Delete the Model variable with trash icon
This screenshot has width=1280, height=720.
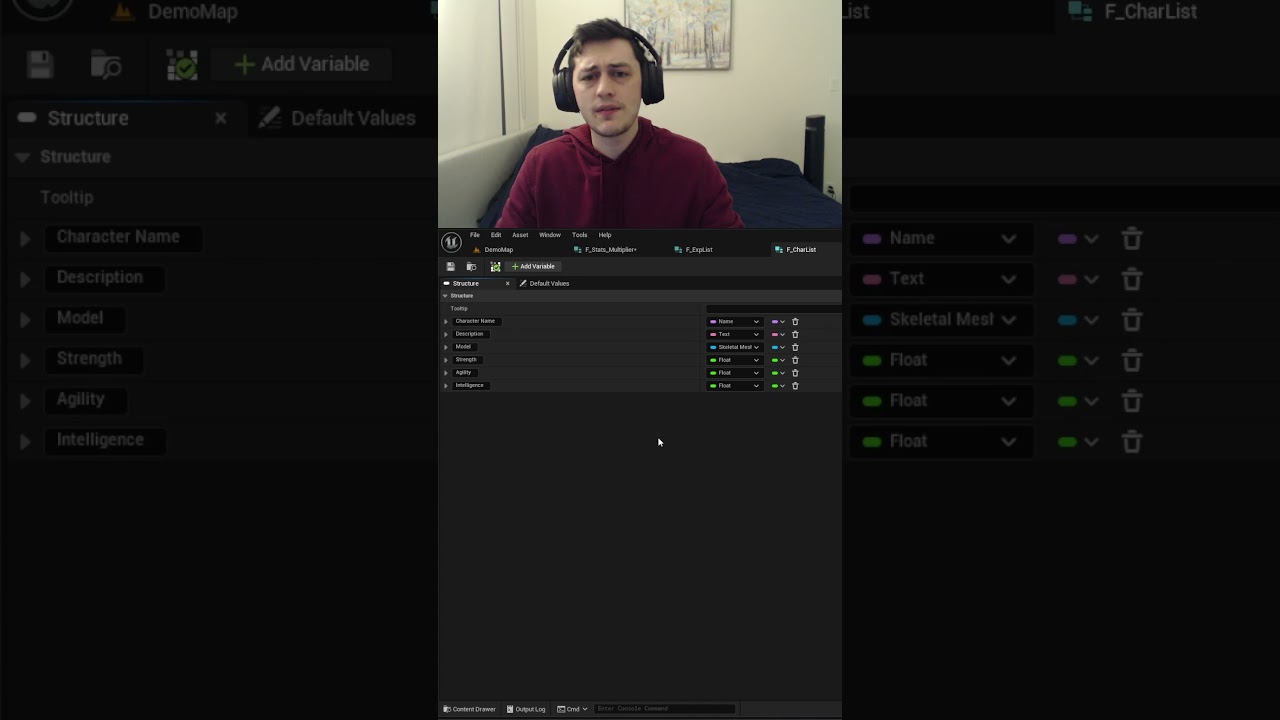(795, 348)
